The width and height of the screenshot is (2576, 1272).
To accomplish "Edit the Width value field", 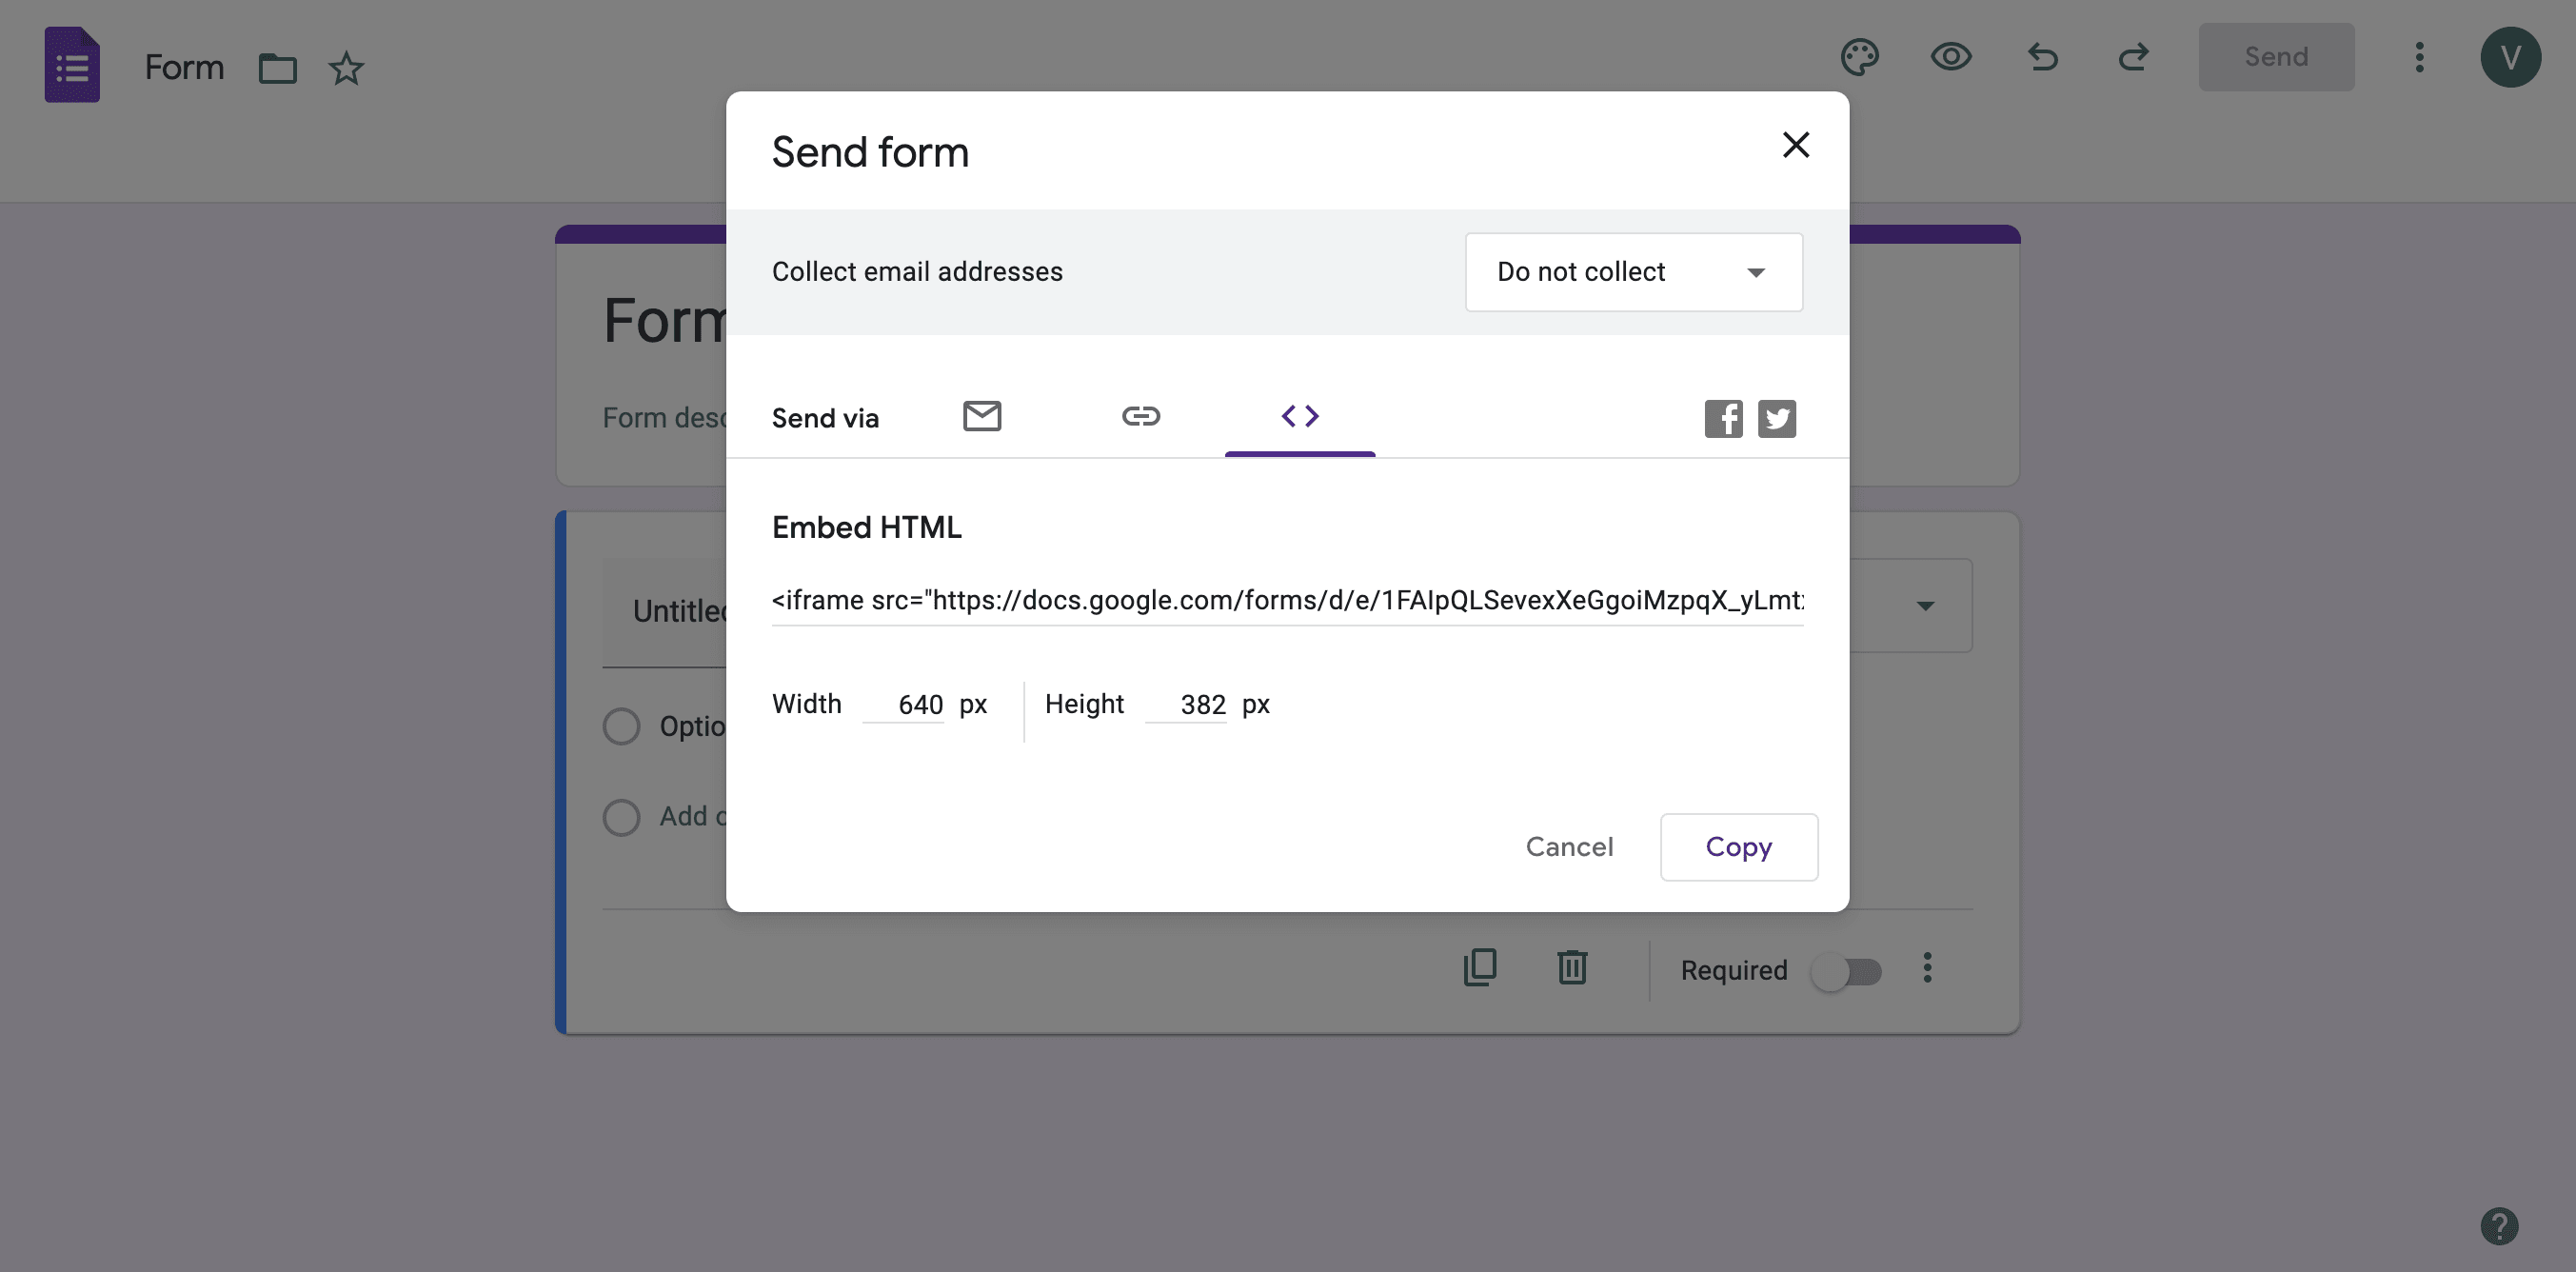I will point(904,704).
